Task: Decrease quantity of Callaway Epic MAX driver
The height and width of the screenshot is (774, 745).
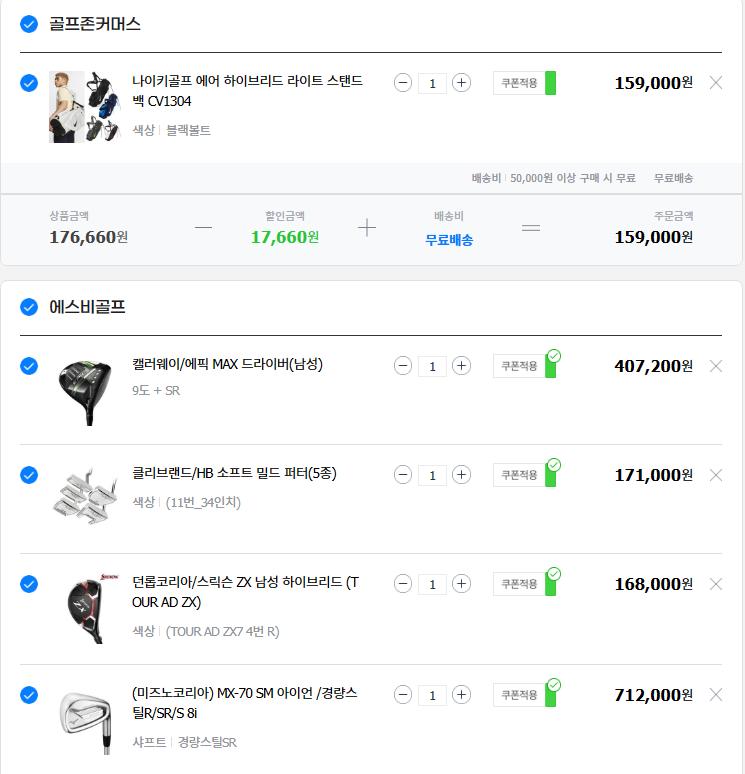Action: 403,366
